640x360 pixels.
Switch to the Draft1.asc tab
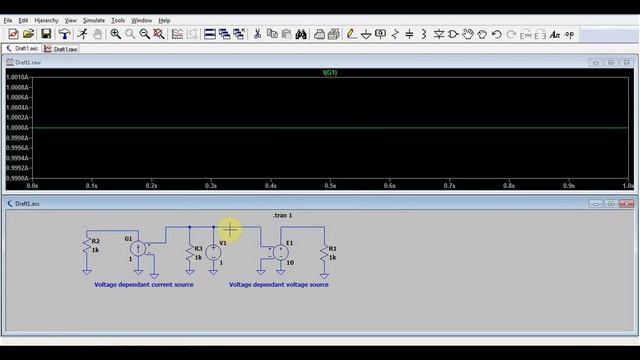pyautogui.click(x=22, y=48)
